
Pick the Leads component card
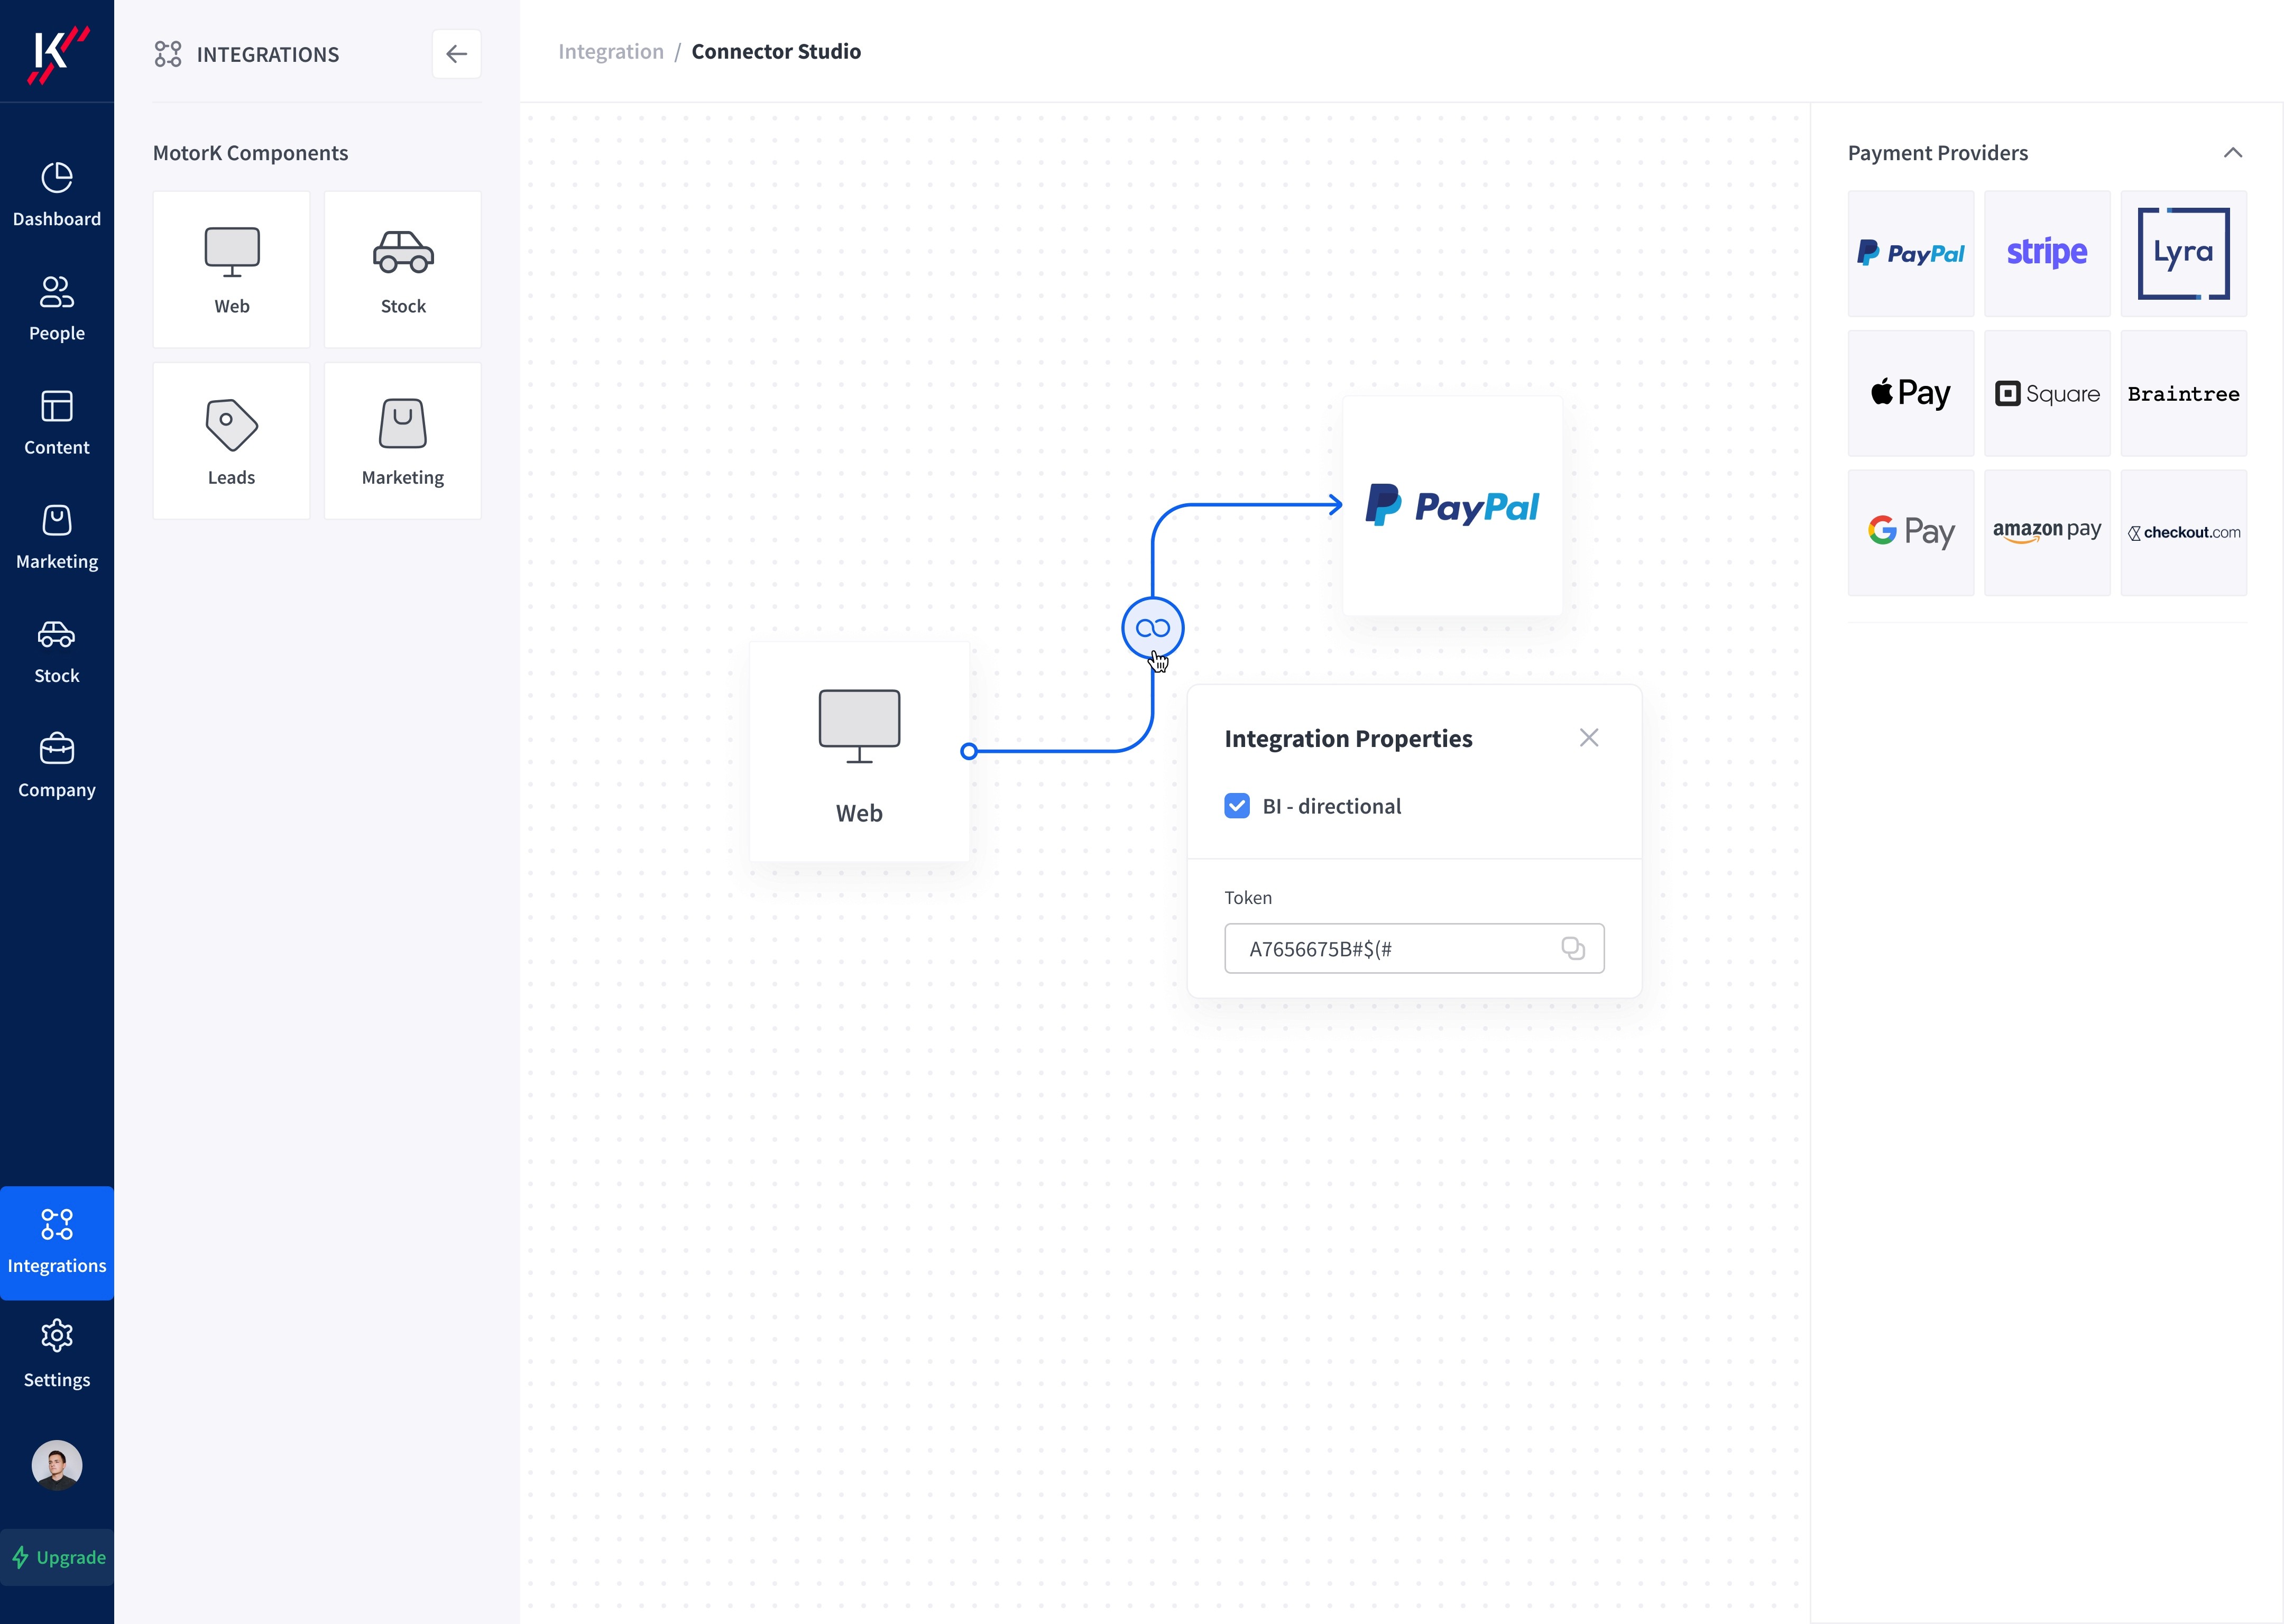(x=232, y=441)
